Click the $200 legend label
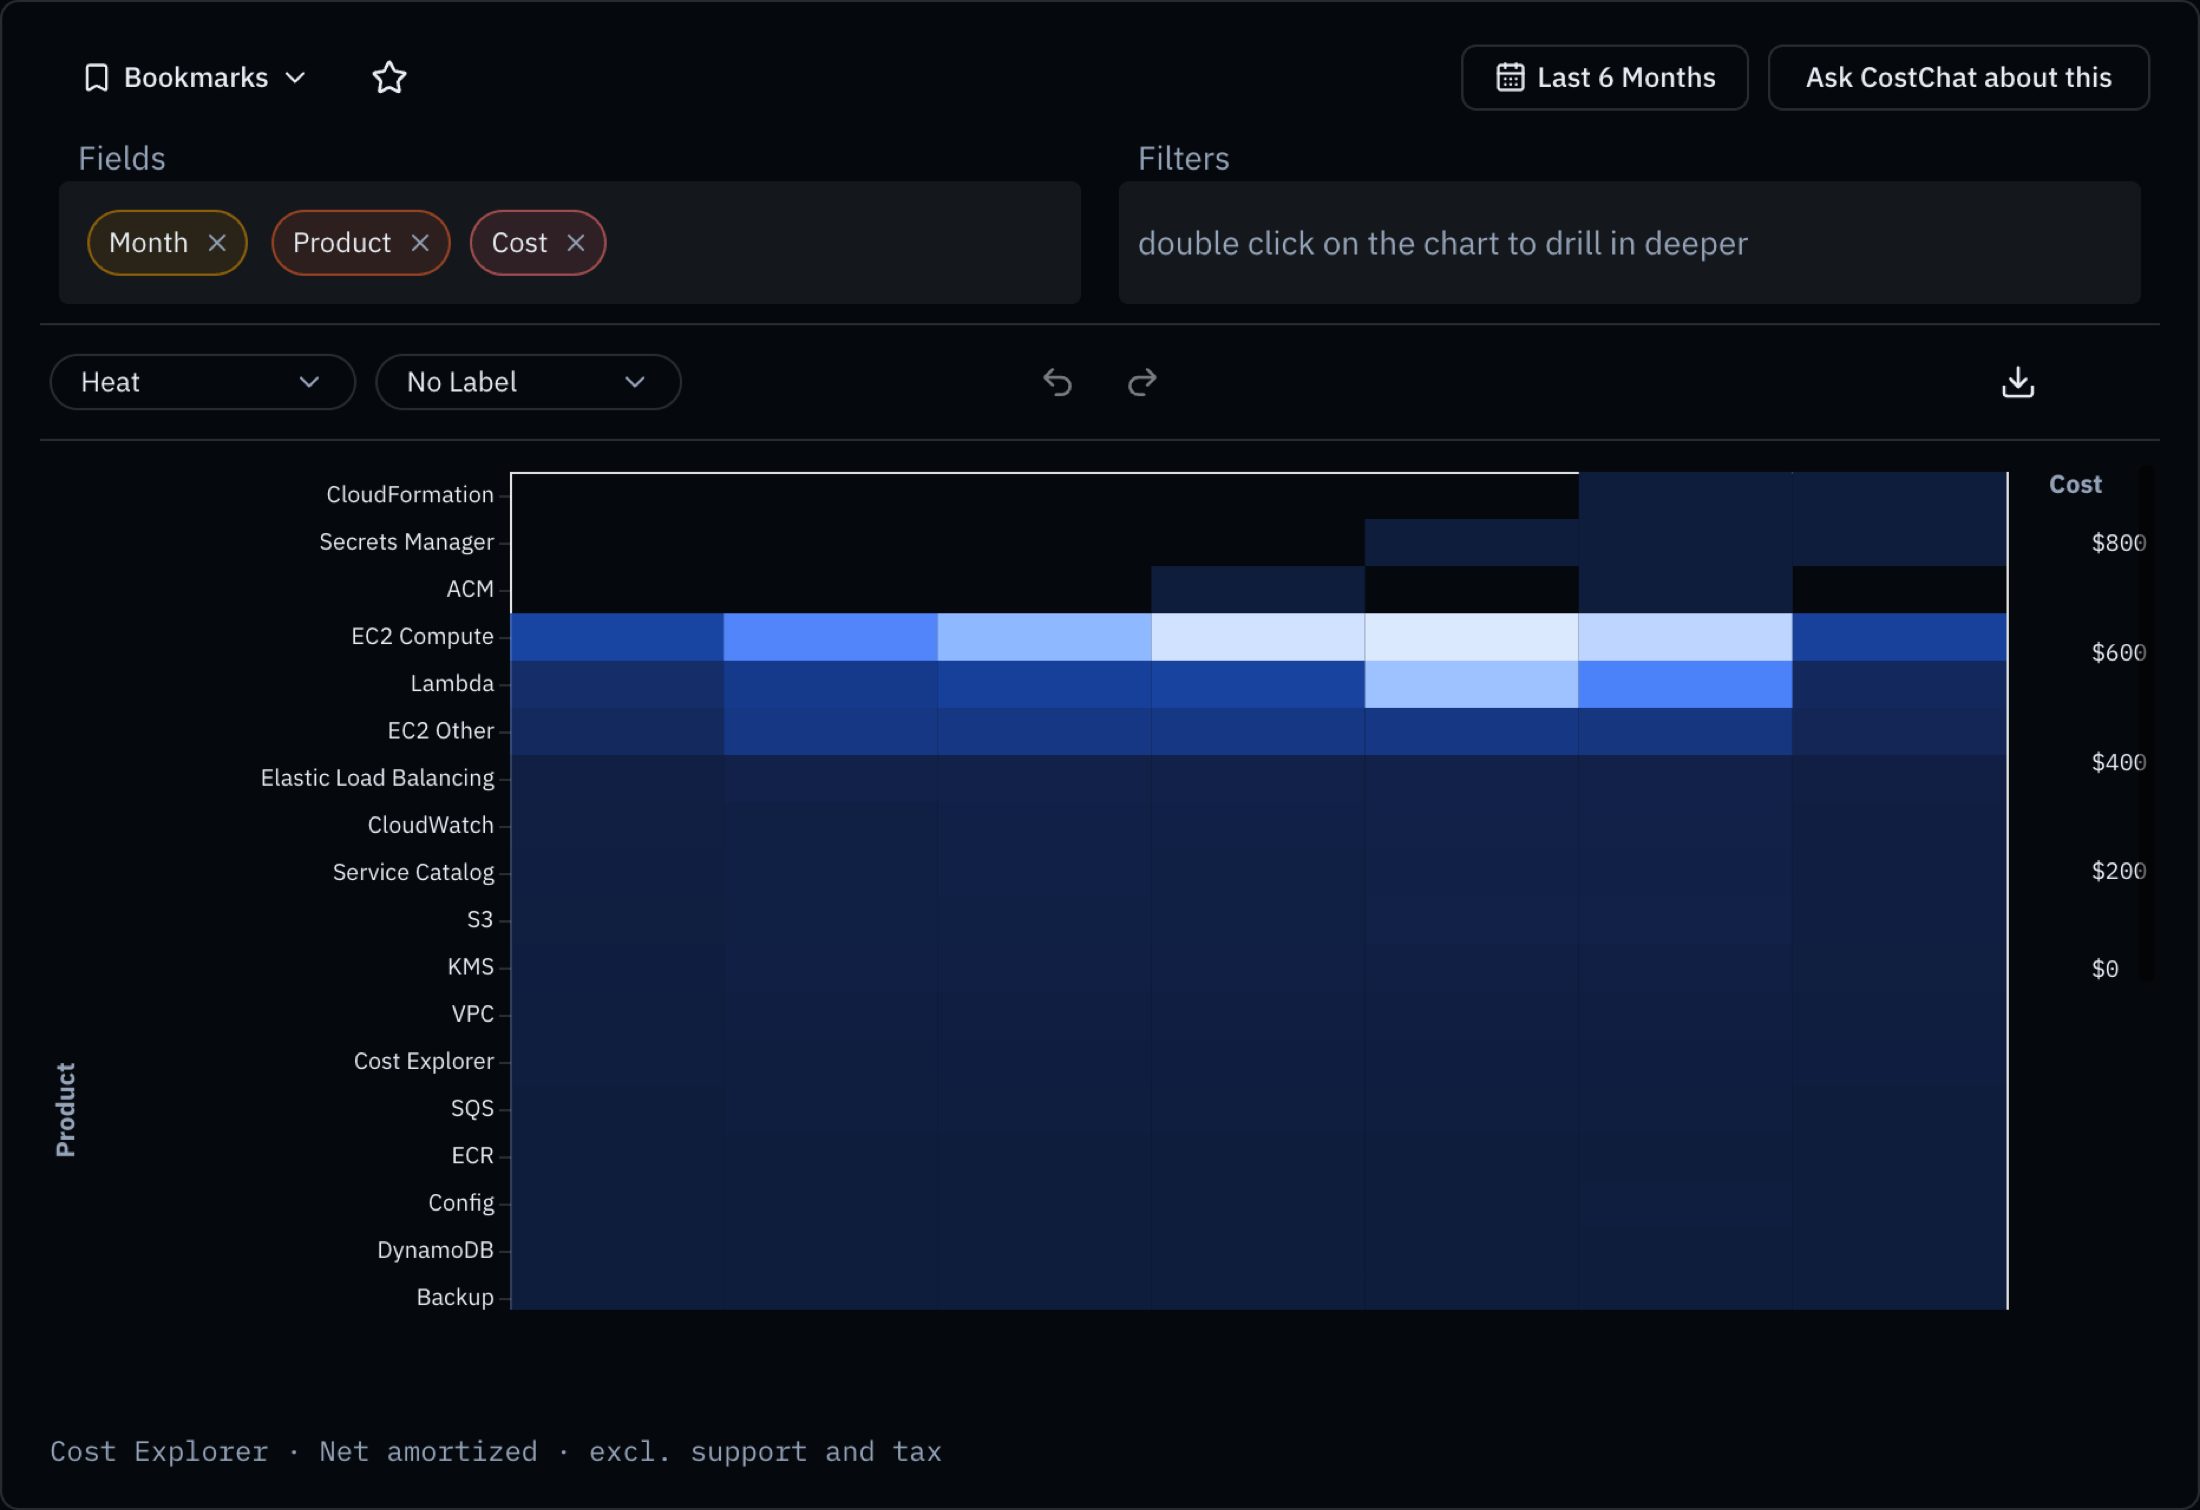 click(x=2119, y=871)
